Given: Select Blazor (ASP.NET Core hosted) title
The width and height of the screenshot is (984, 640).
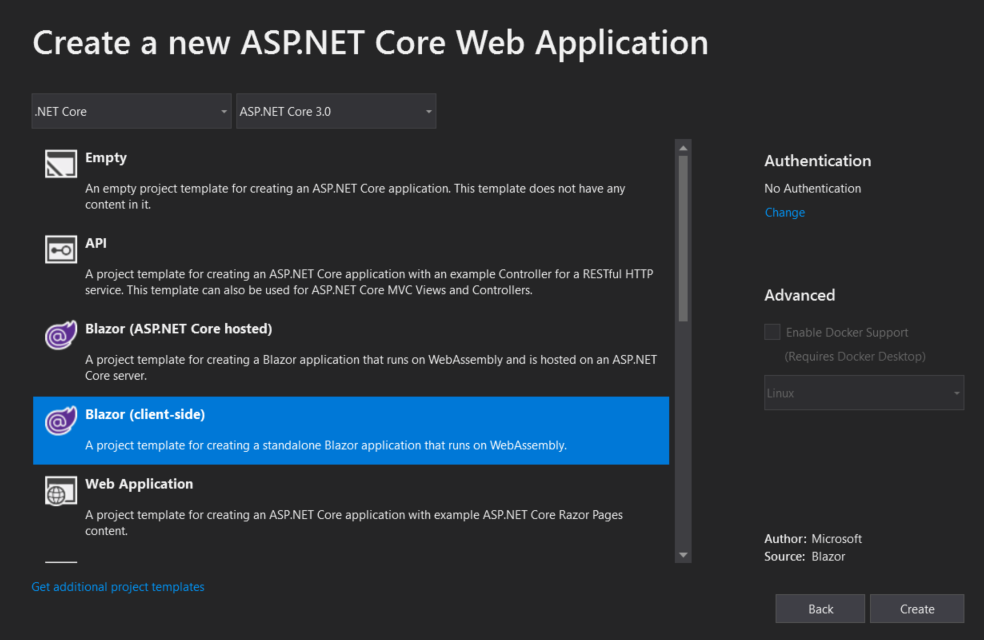Looking at the screenshot, I should pyautogui.click(x=179, y=329).
